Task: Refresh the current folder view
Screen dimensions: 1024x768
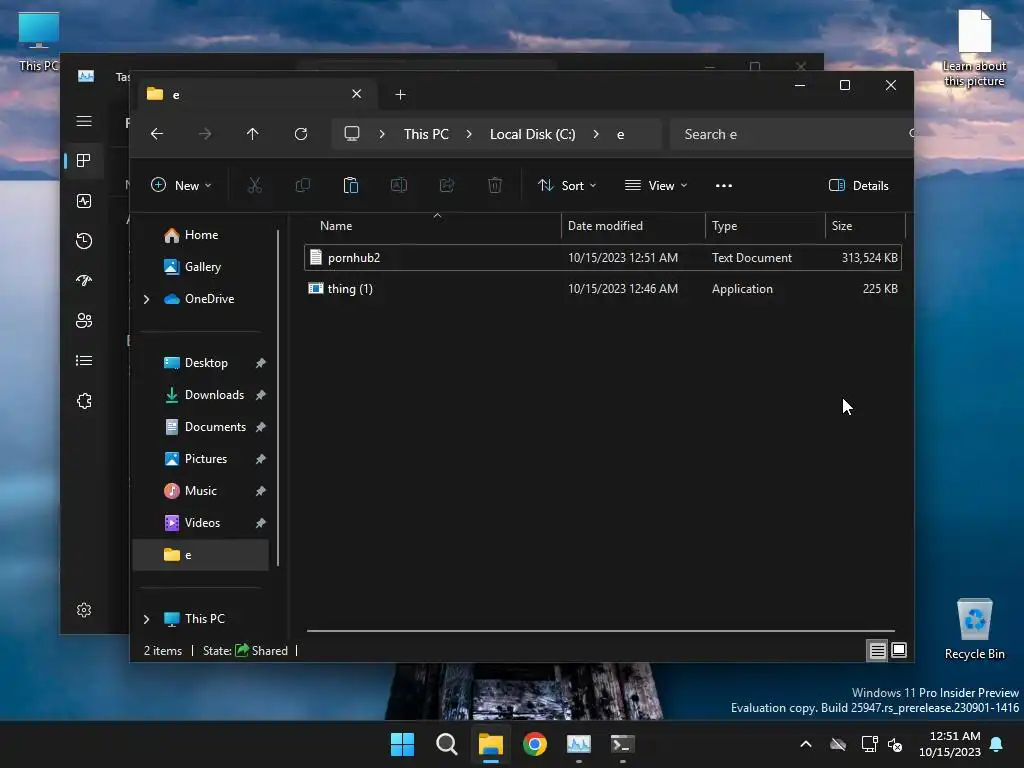Action: 301,134
